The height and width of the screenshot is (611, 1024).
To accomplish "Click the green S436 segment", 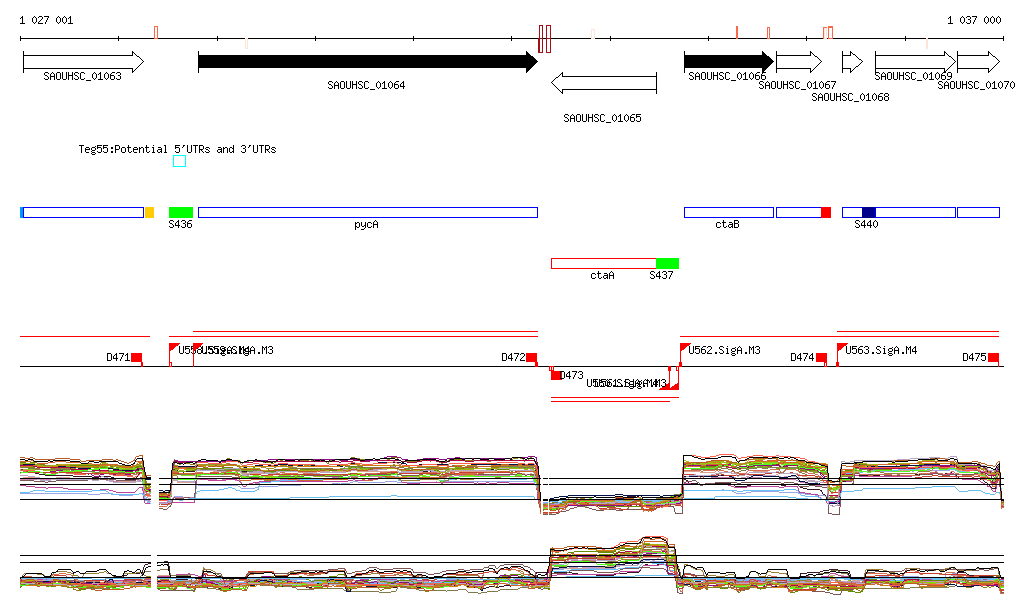I will [181, 212].
